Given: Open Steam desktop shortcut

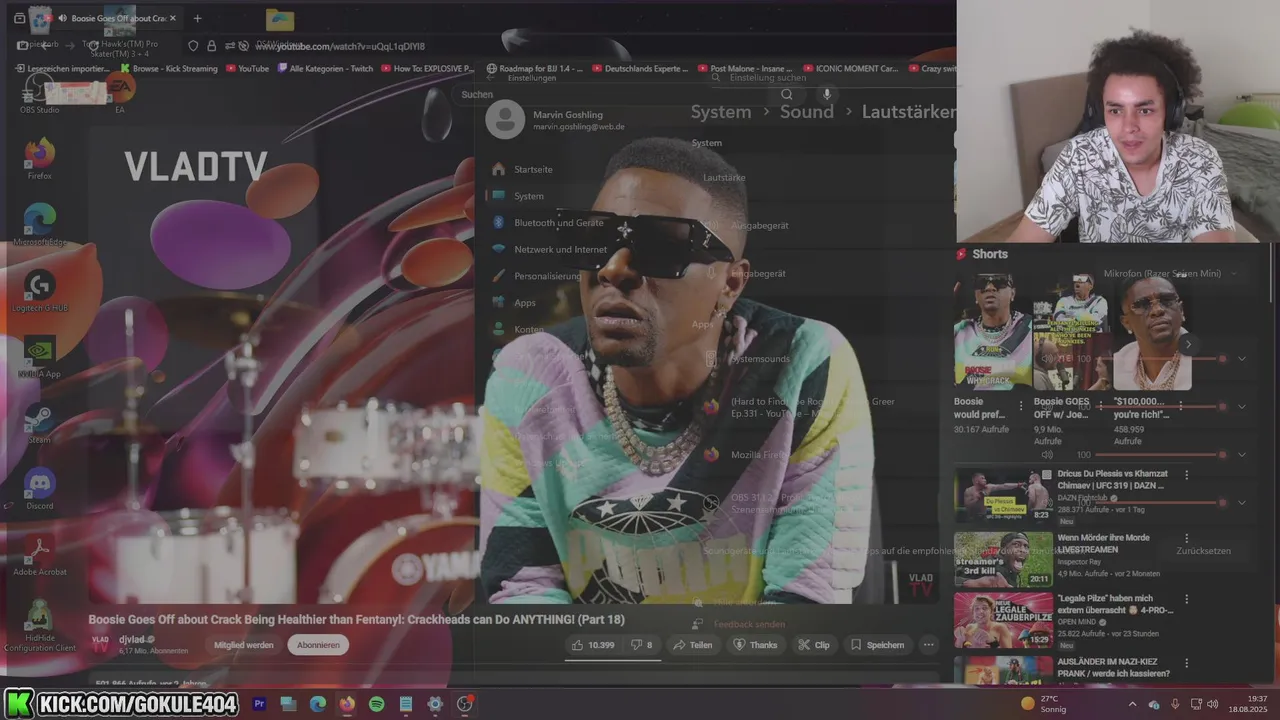Looking at the screenshot, I should [39, 424].
